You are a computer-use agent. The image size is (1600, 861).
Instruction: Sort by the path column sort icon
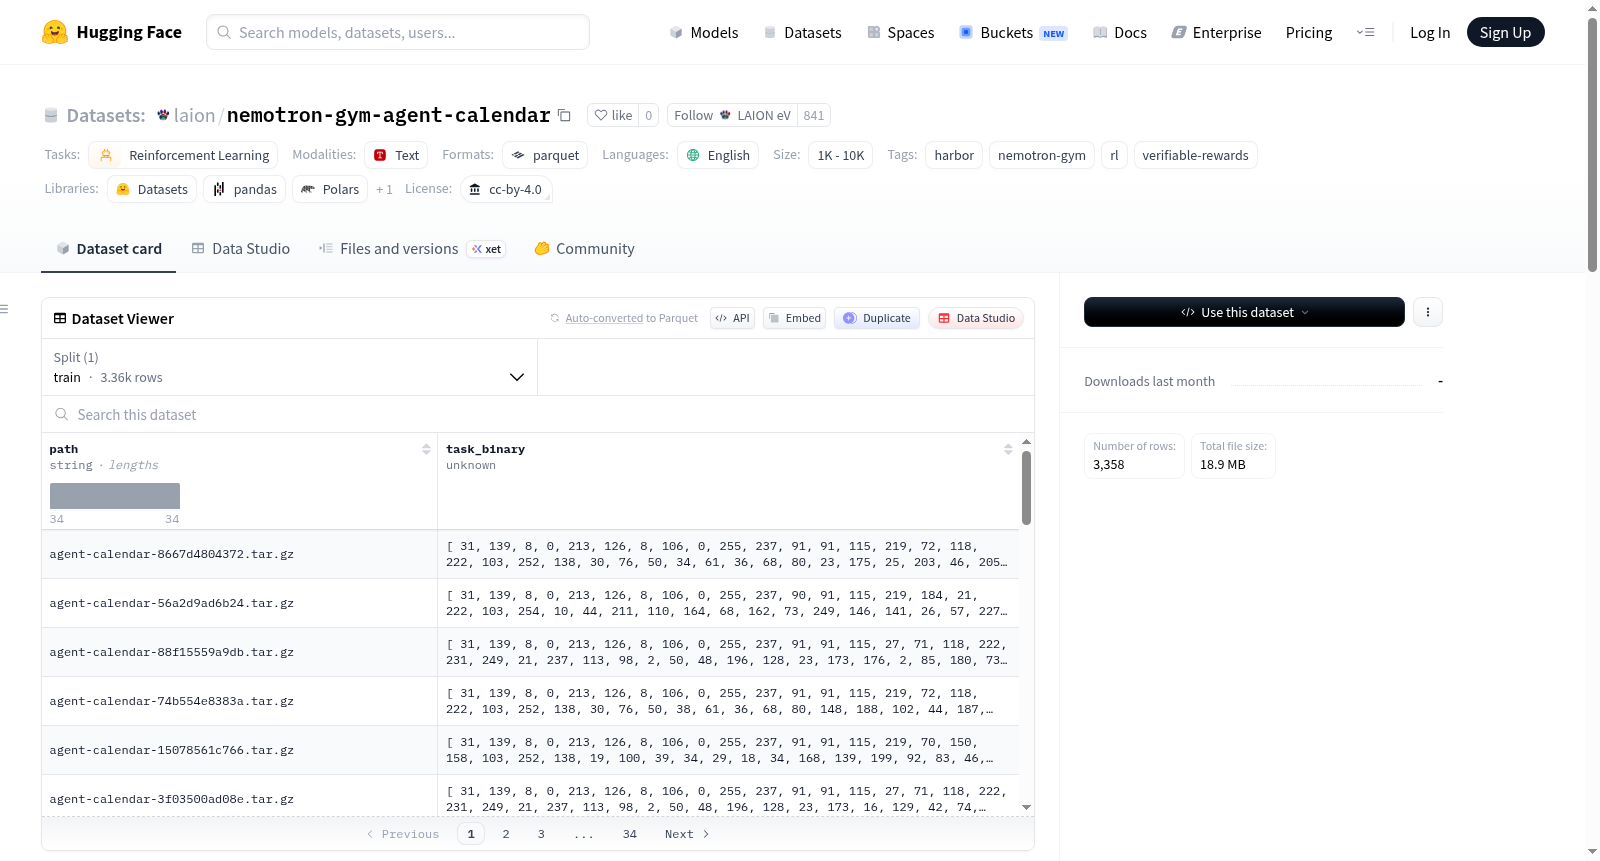pyautogui.click(x=426, y=449)
